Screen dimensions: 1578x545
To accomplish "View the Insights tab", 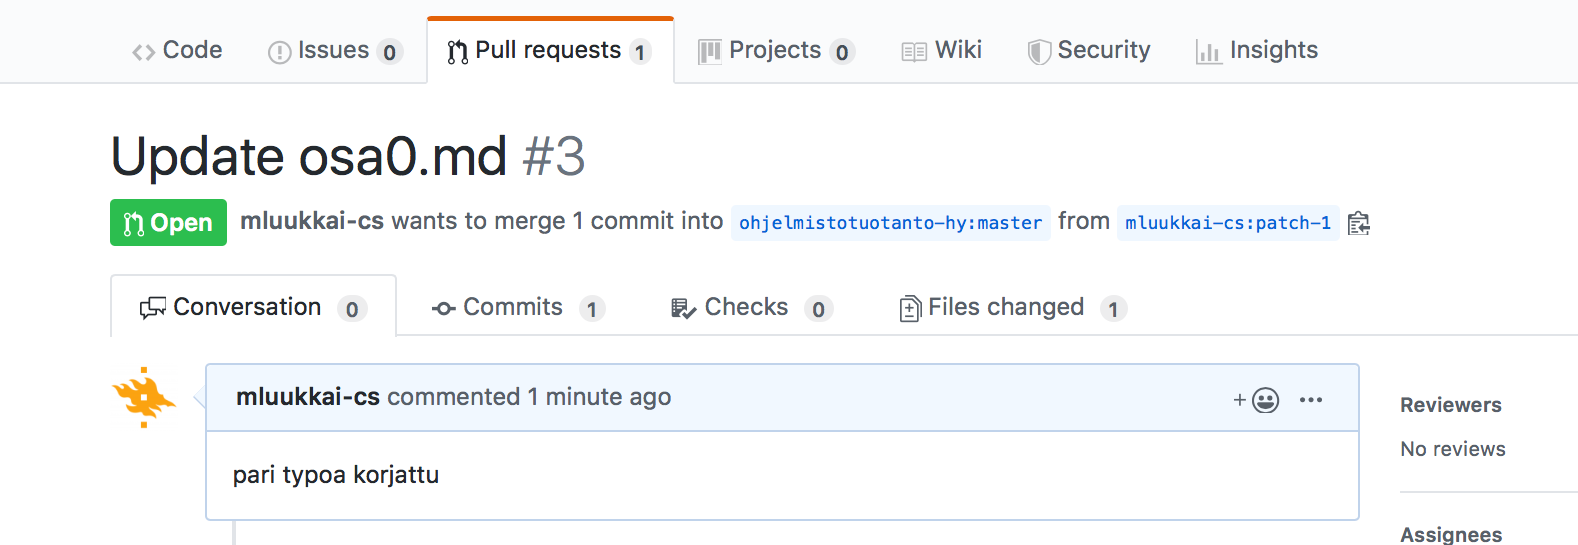I will click(1257, 50).
